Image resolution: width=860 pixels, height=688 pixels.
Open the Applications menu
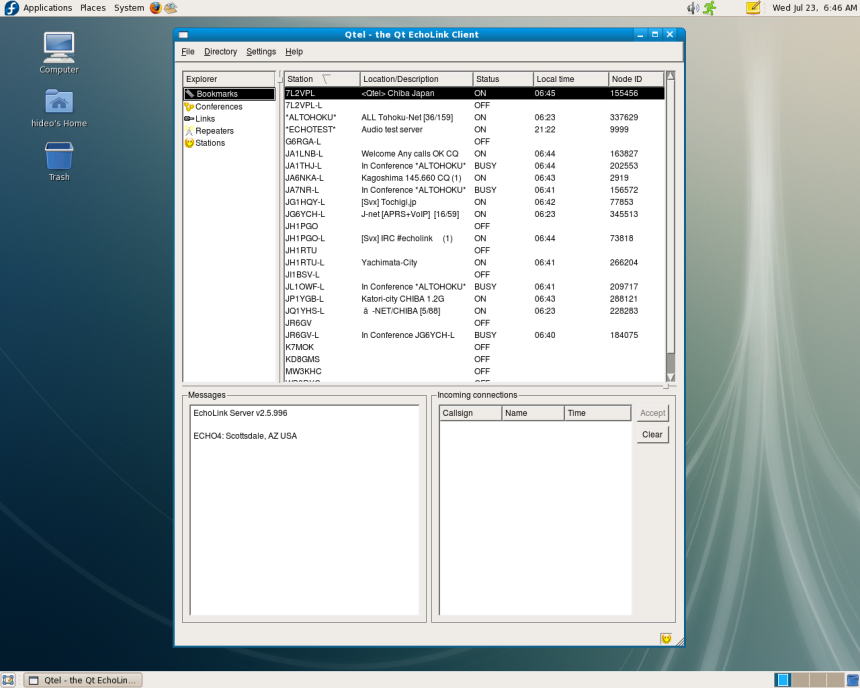coord(48,8)
